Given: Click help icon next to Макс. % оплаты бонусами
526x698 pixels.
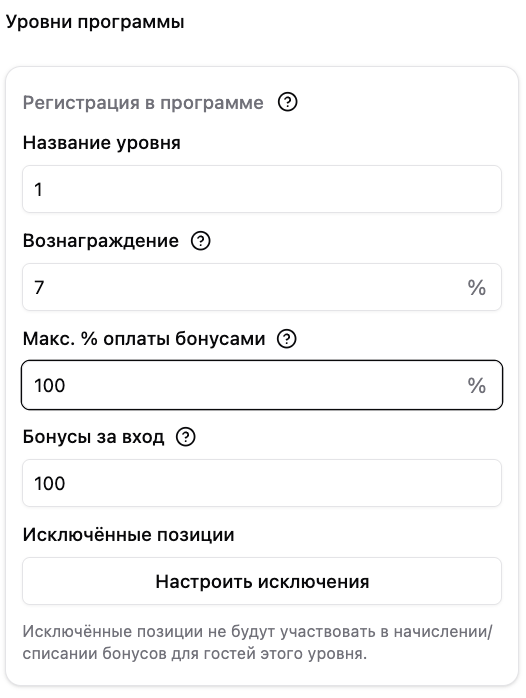Looking at the screenshot, I should click(x=287, y=339).
